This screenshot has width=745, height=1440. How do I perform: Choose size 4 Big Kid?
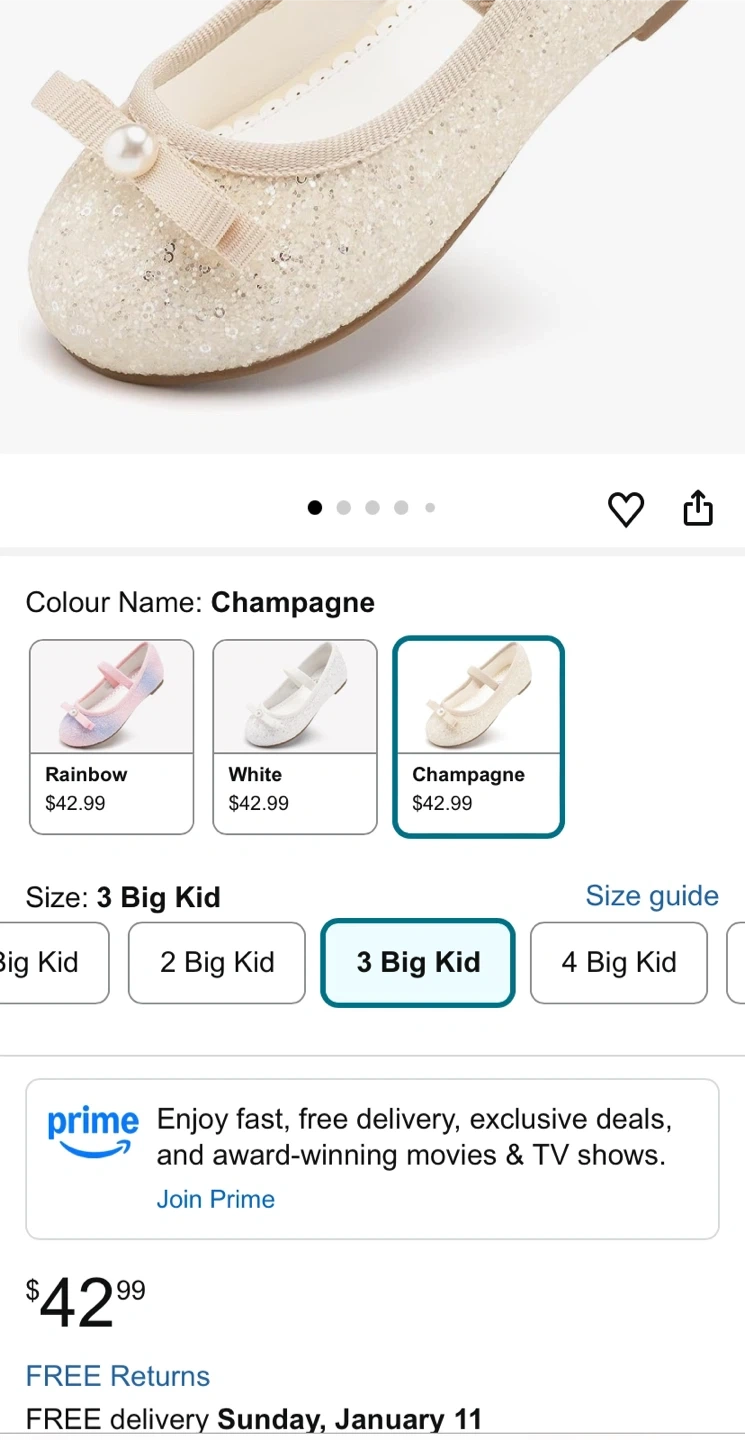[618, 962]
